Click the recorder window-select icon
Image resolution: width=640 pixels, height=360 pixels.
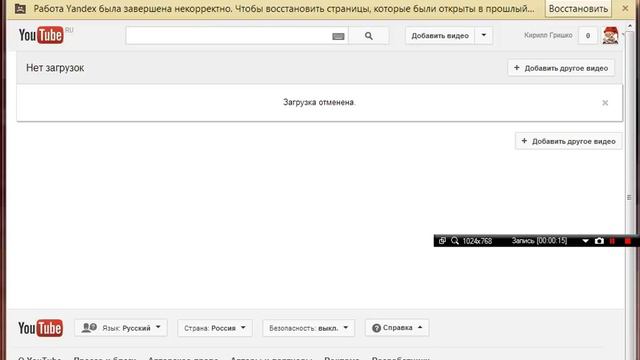click(x=442, y=241)
